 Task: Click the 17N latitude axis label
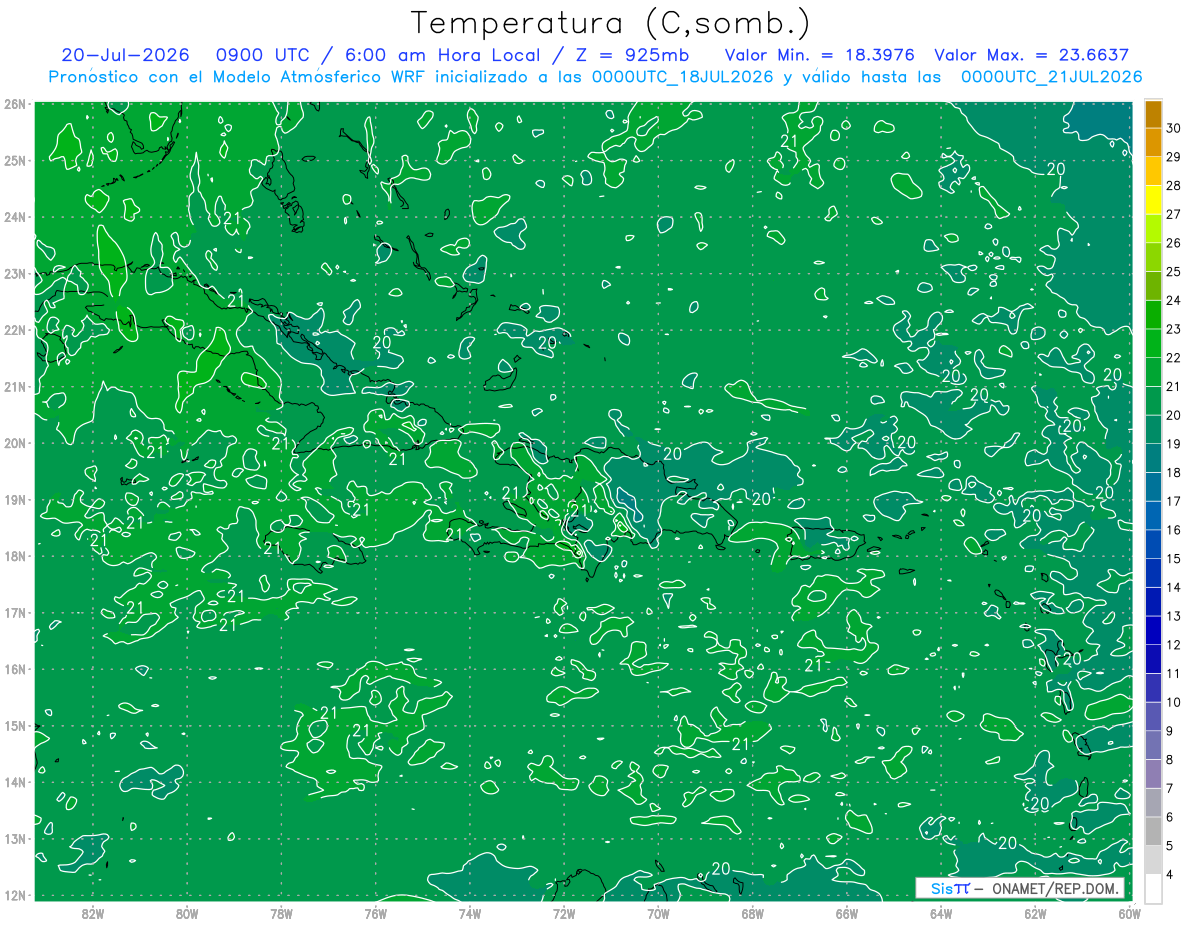tap(15, 612)
